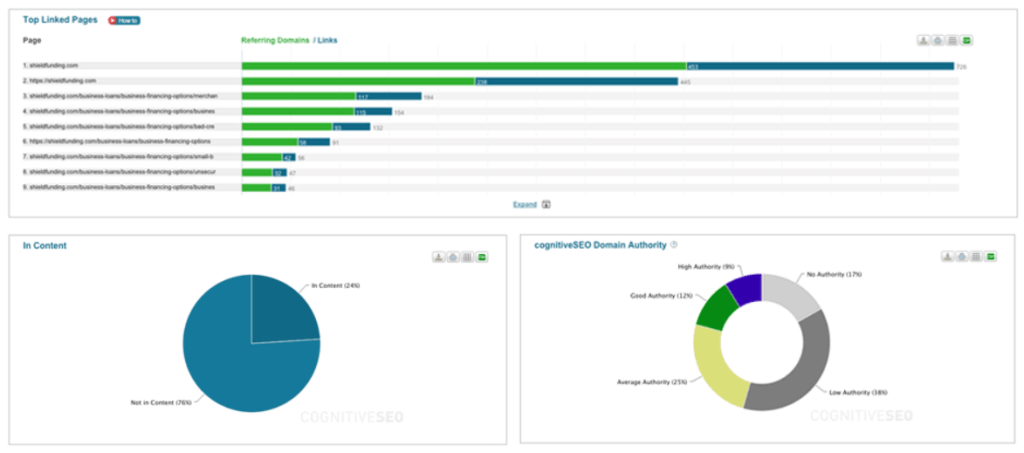Select green chart view icon in In Content
The height and width of the screenshot is (453, 1024).
[x=482, y=257]
